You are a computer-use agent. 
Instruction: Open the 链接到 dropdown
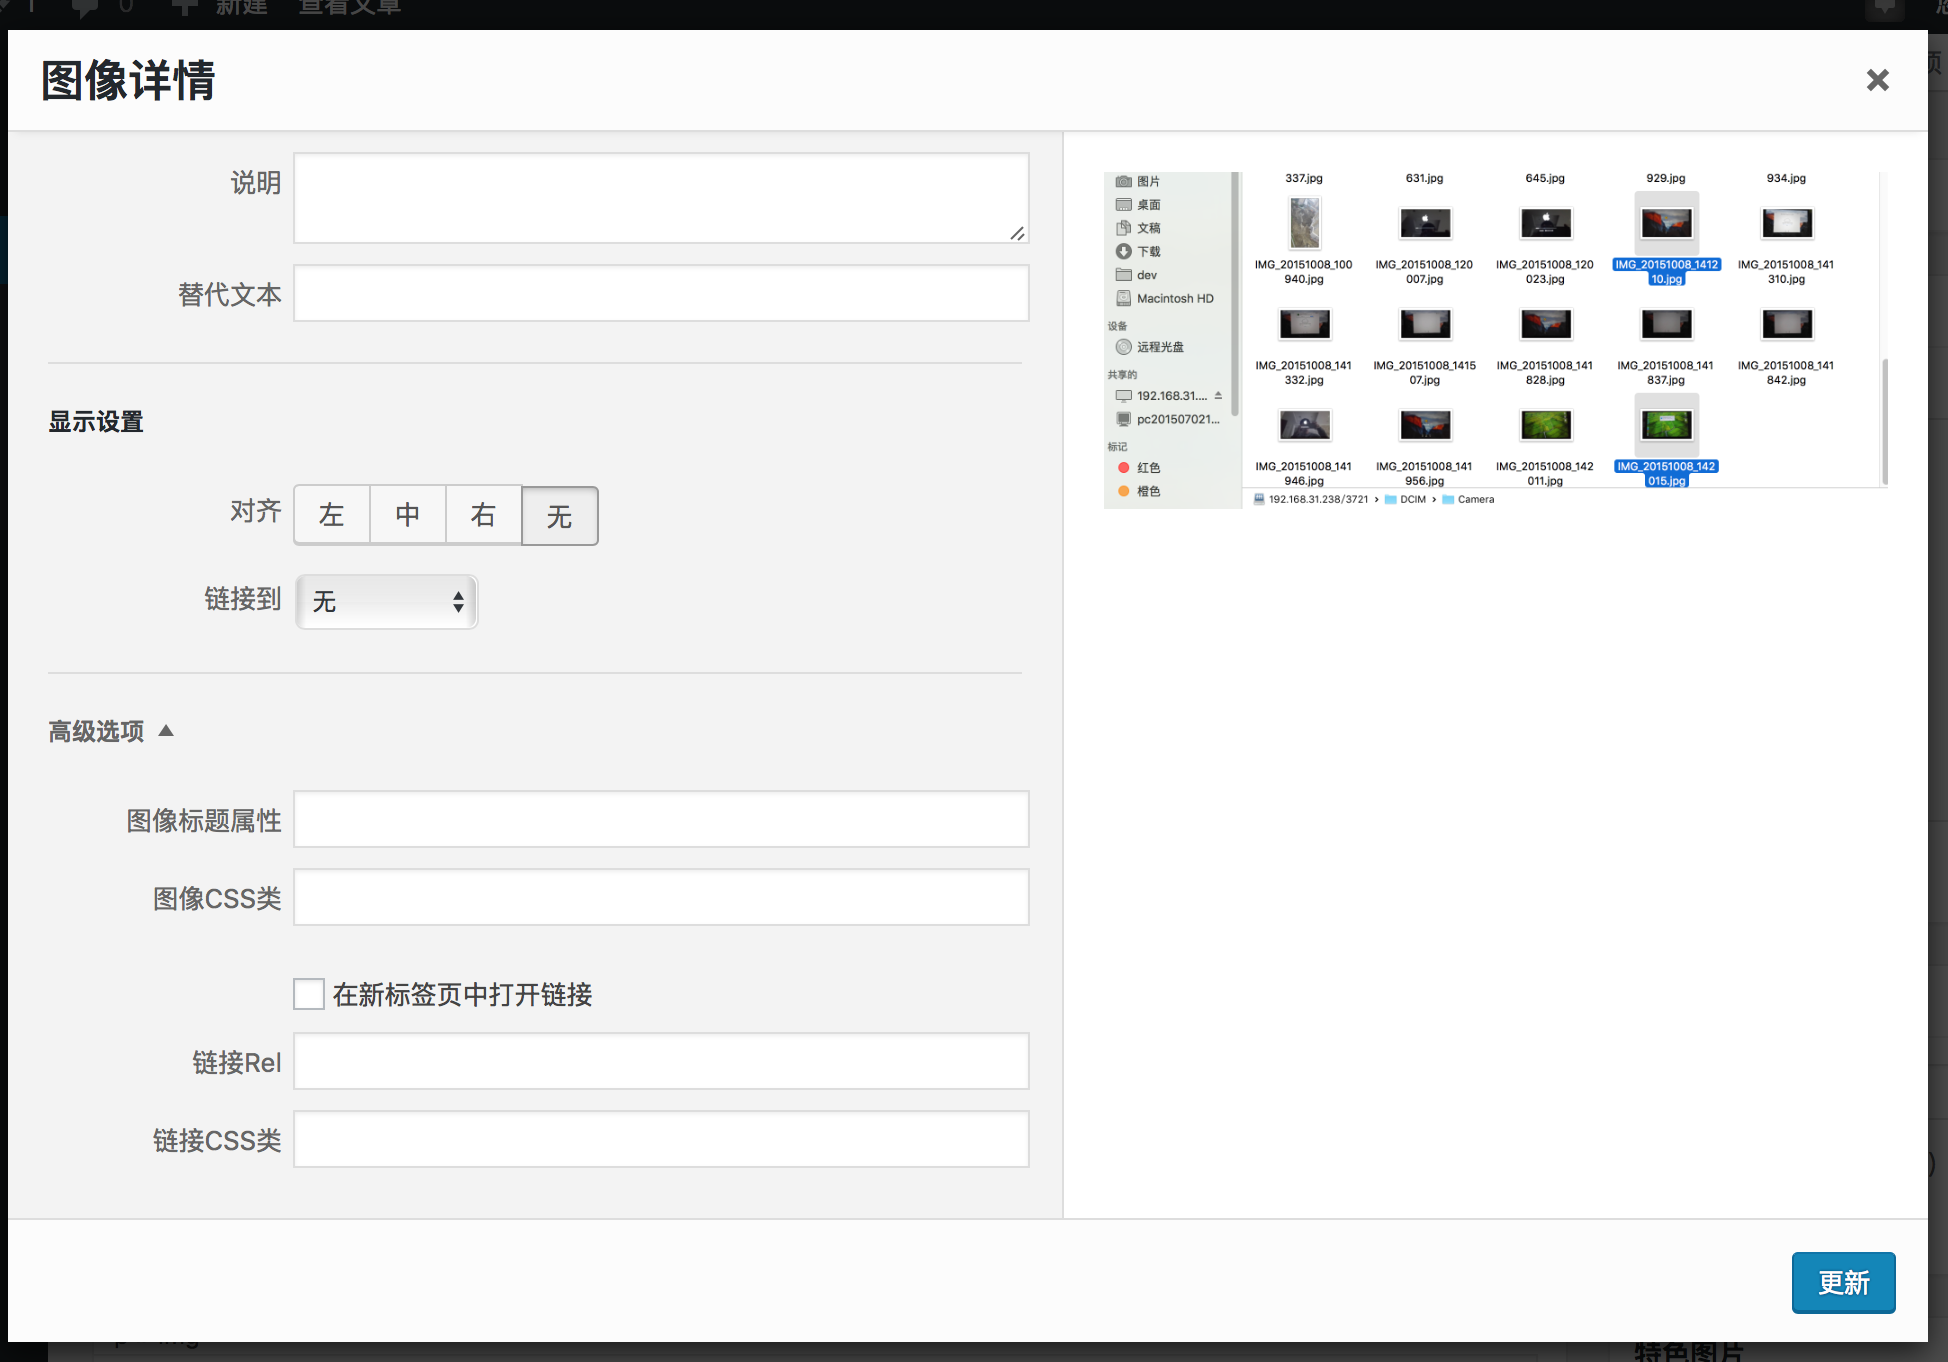387,601
